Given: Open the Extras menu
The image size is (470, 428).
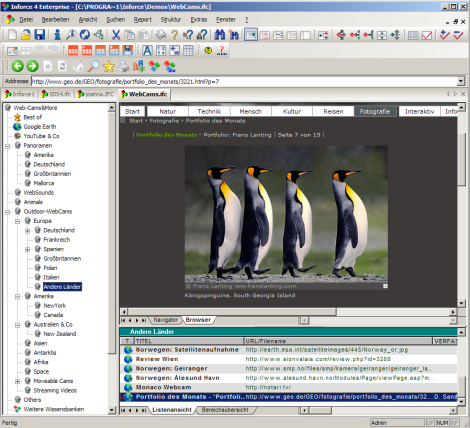Looking at the screenshot, I should click(199, 20).
